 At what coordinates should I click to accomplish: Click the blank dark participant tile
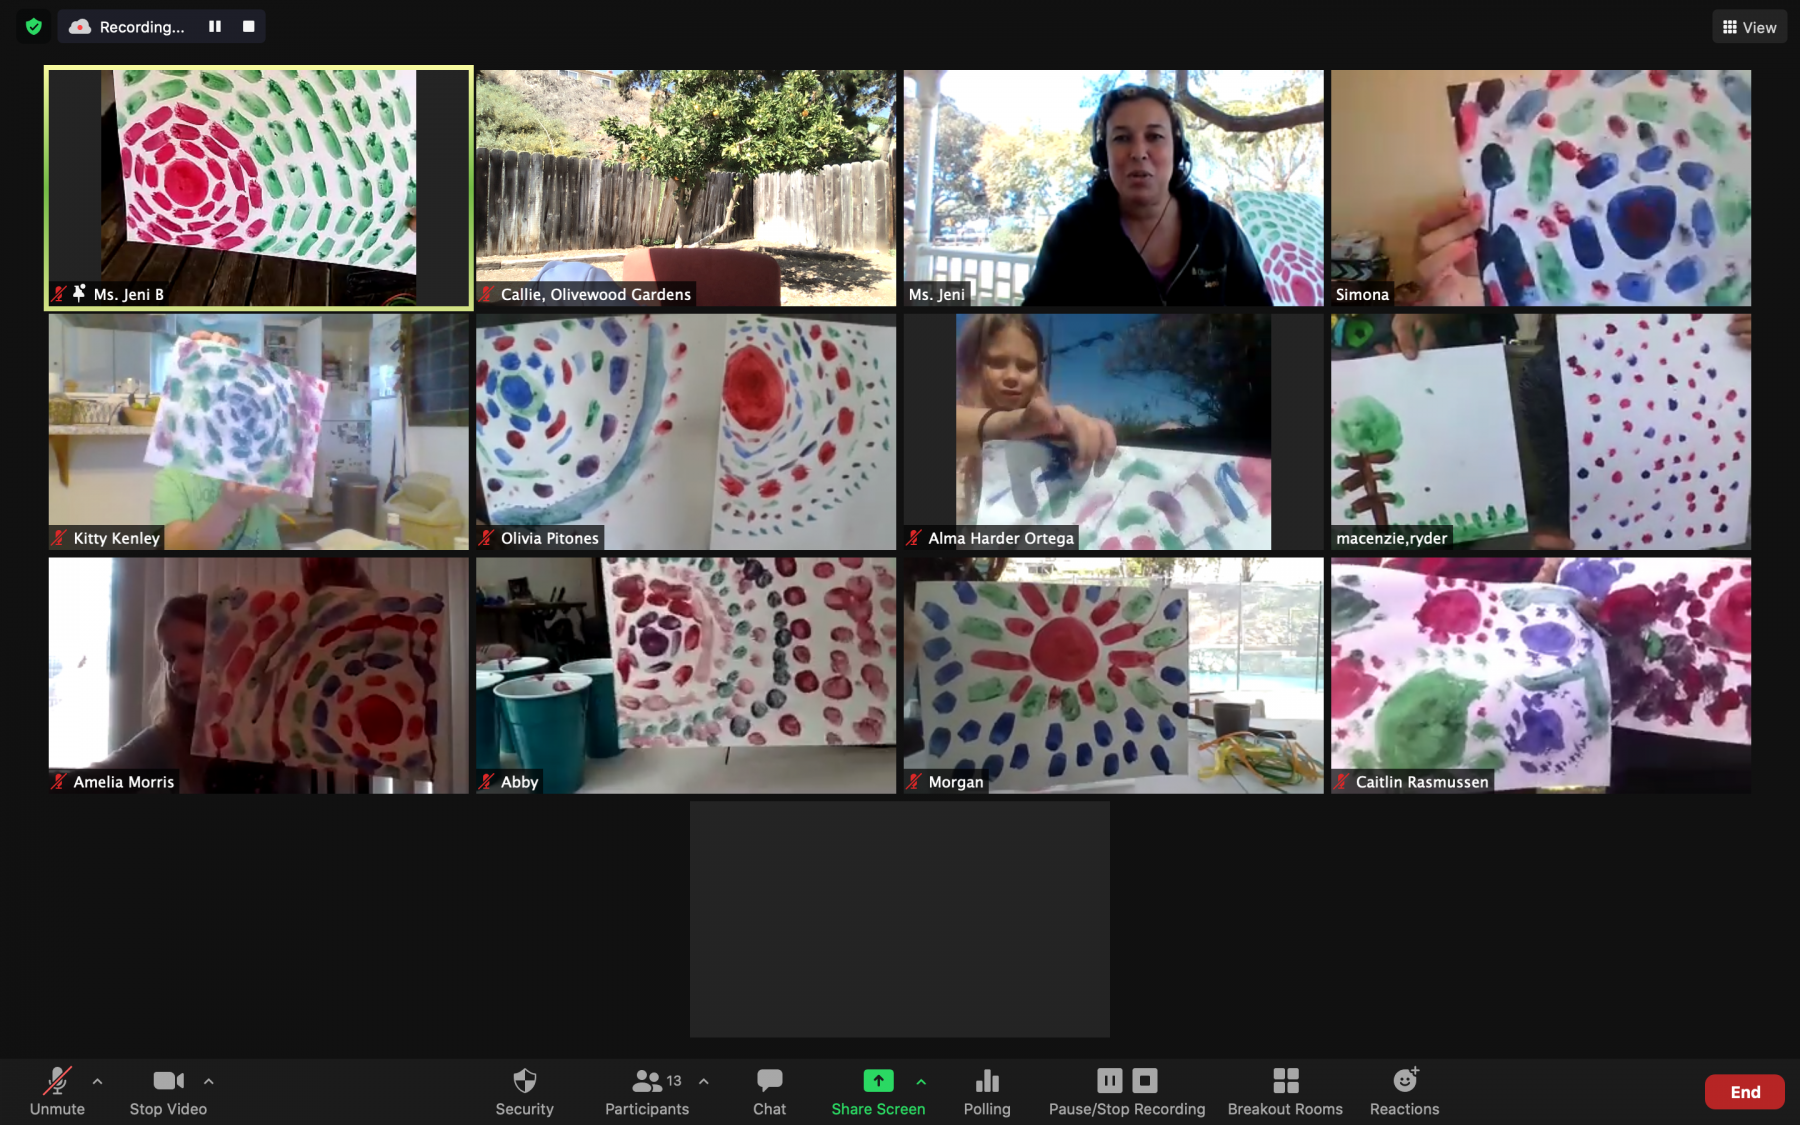(900, 919)
